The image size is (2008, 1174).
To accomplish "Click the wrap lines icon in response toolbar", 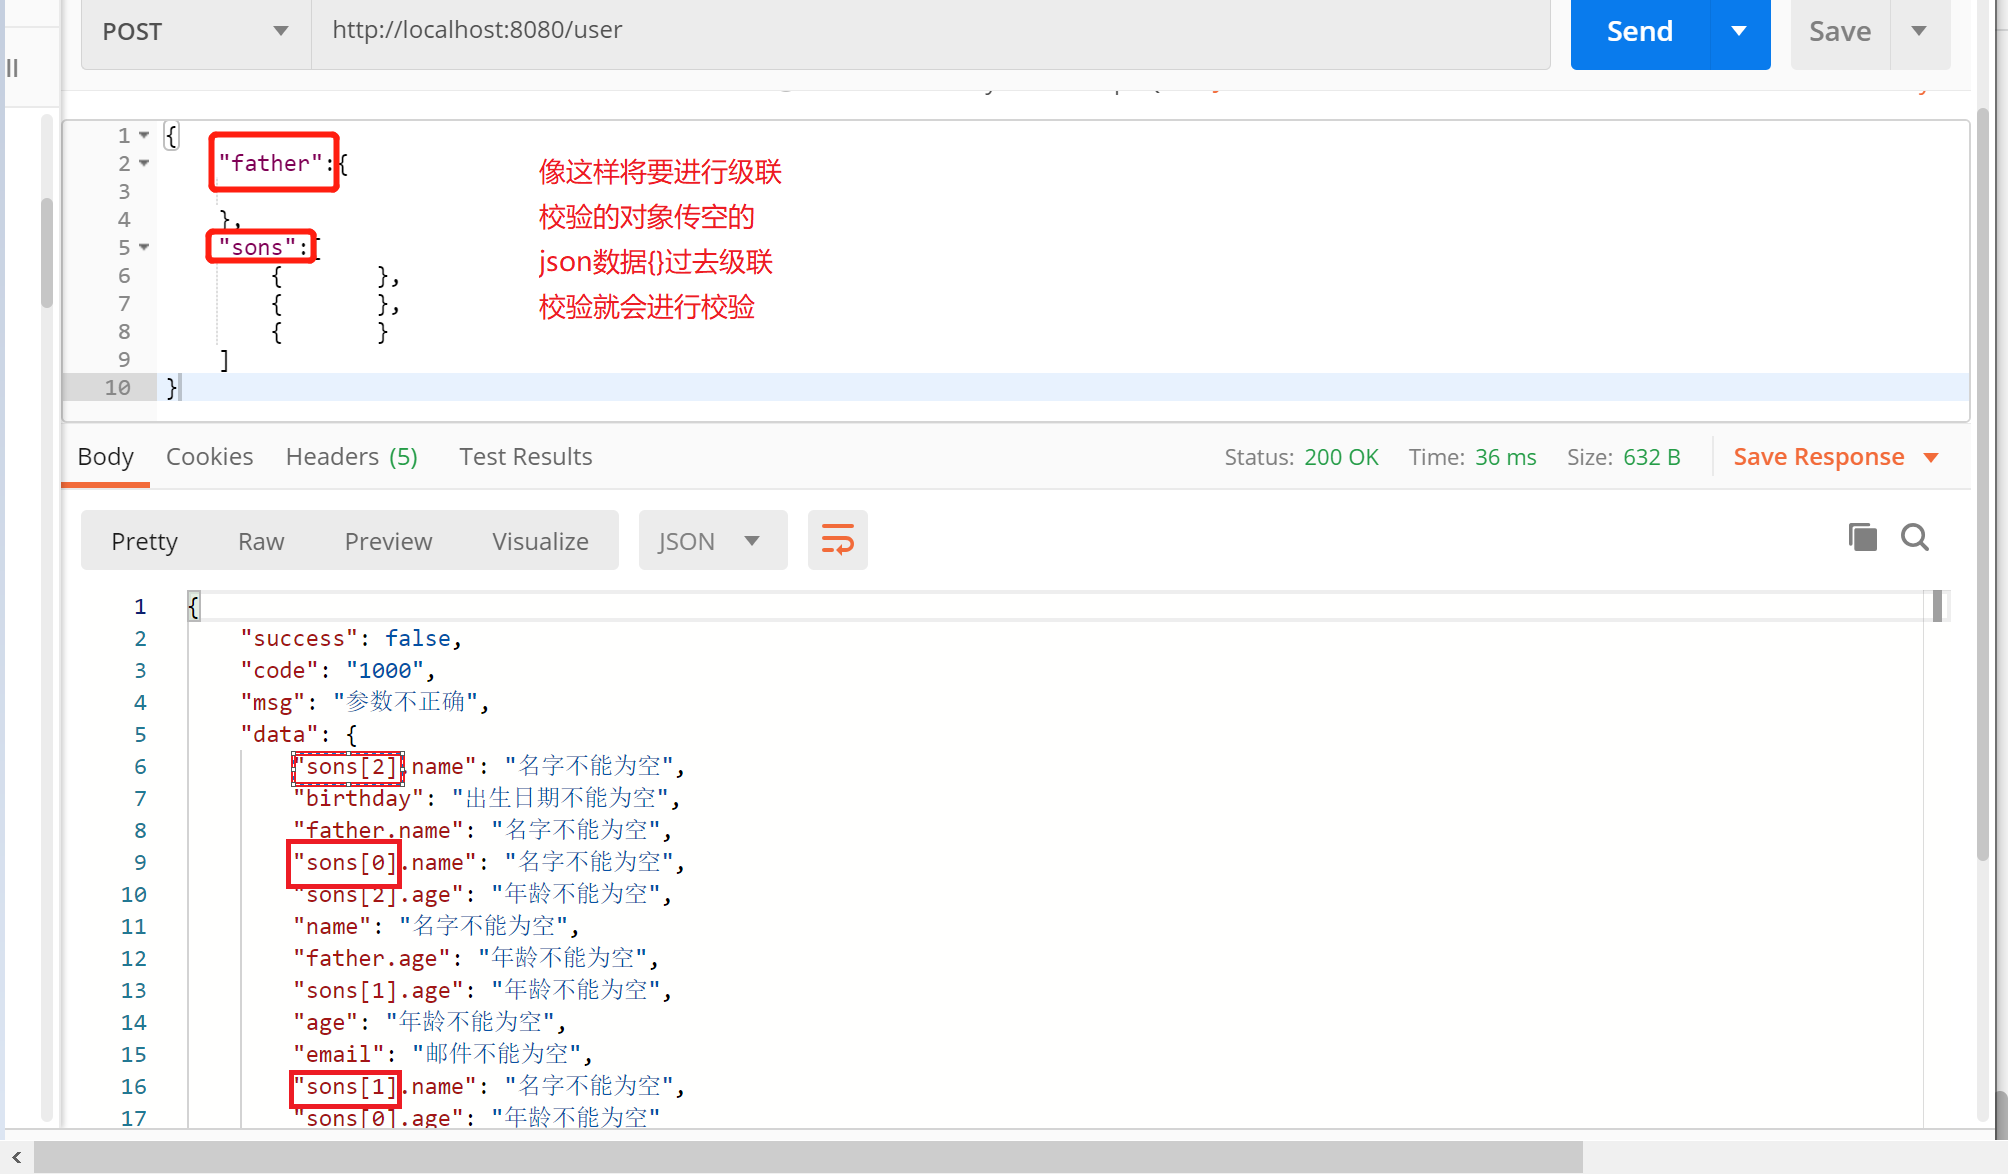I will (837, 540).
